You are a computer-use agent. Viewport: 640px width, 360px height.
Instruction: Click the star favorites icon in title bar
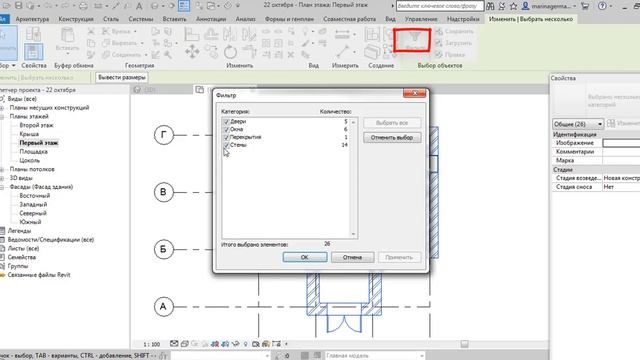[x=513, y=6]
